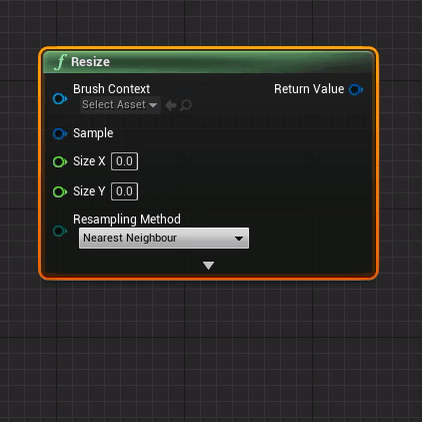Viewport: 422px width, 422px height.
Task: Click the Return Value output pin
Action: tap(356, 90)
